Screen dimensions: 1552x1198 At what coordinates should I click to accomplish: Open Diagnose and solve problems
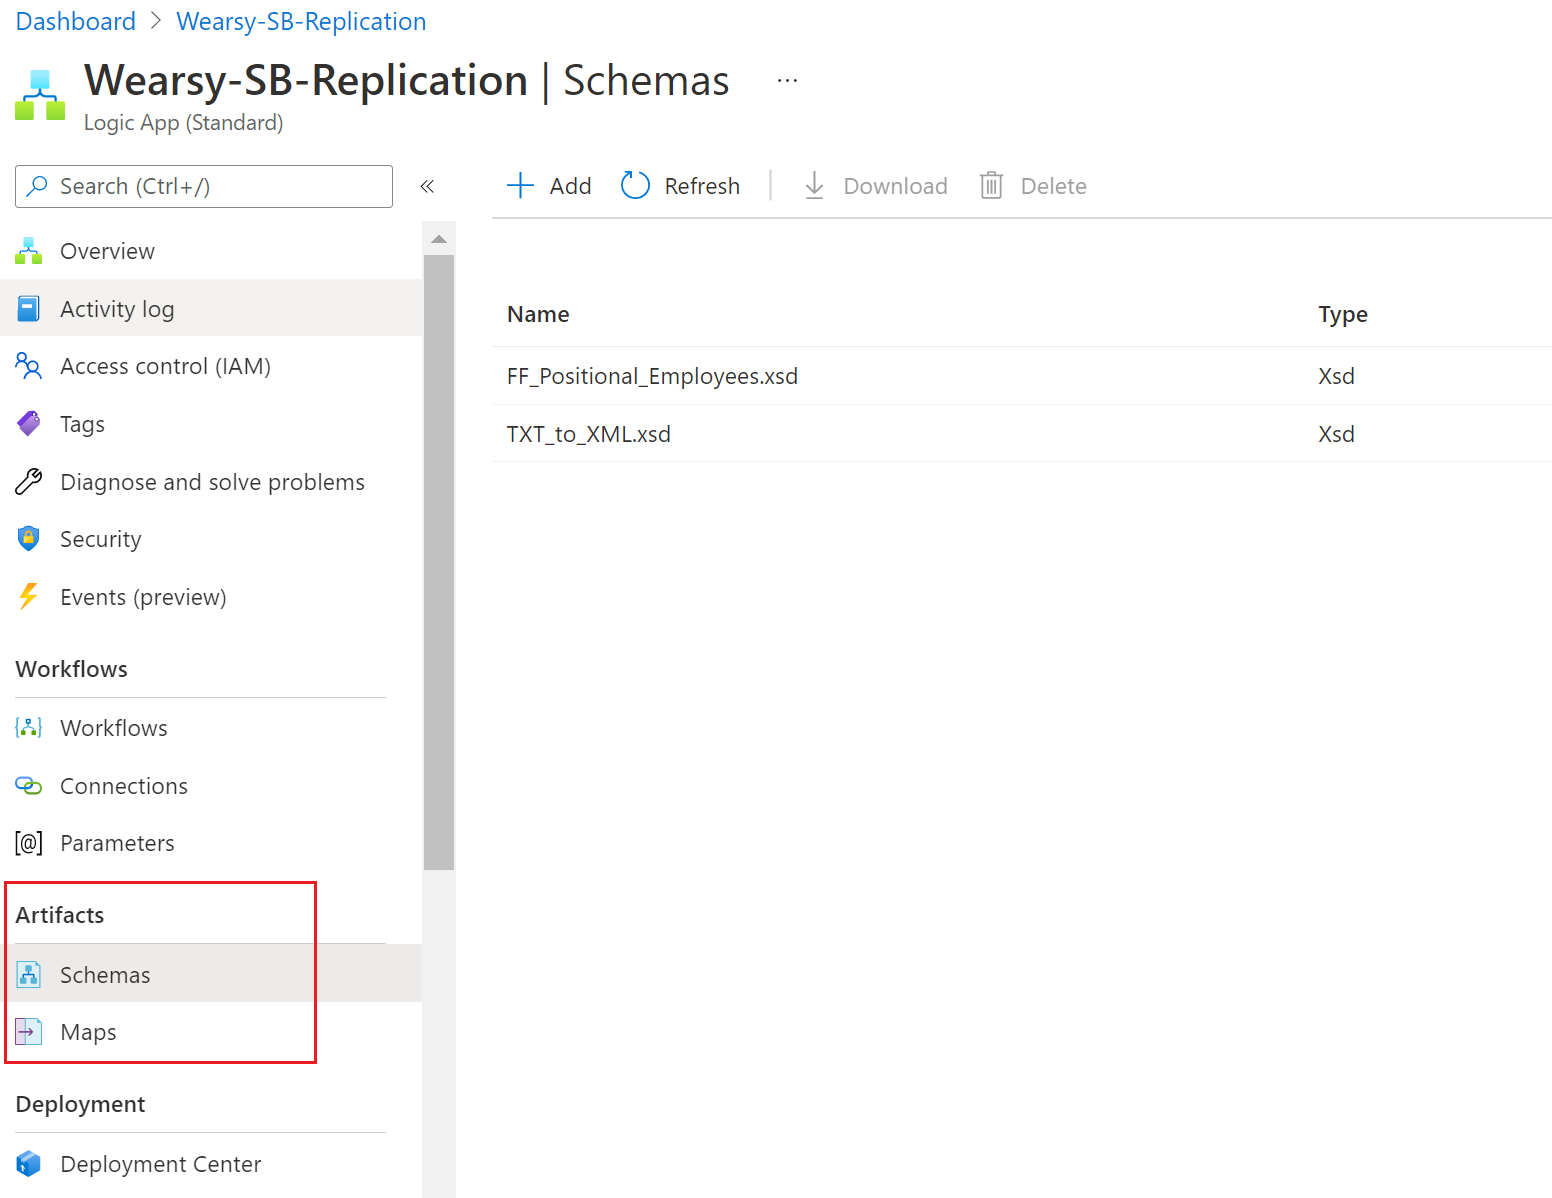pyautogui.click(x=212, y=482)
